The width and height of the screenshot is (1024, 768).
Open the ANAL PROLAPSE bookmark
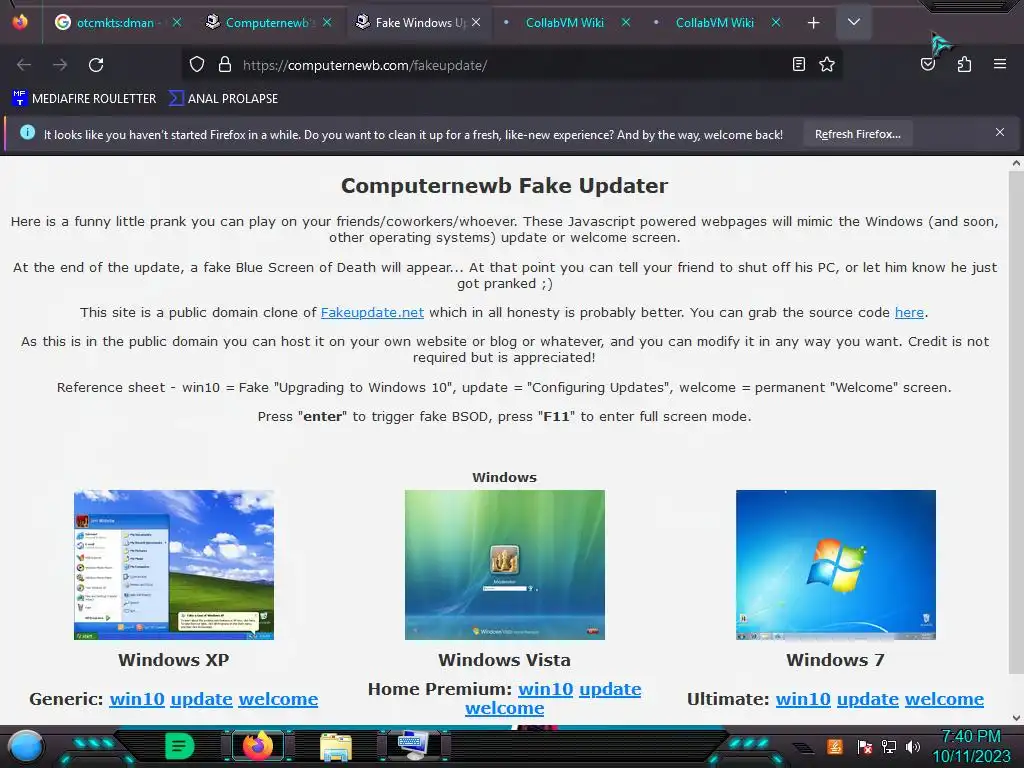pyautogui.click(x=223, y=99)
